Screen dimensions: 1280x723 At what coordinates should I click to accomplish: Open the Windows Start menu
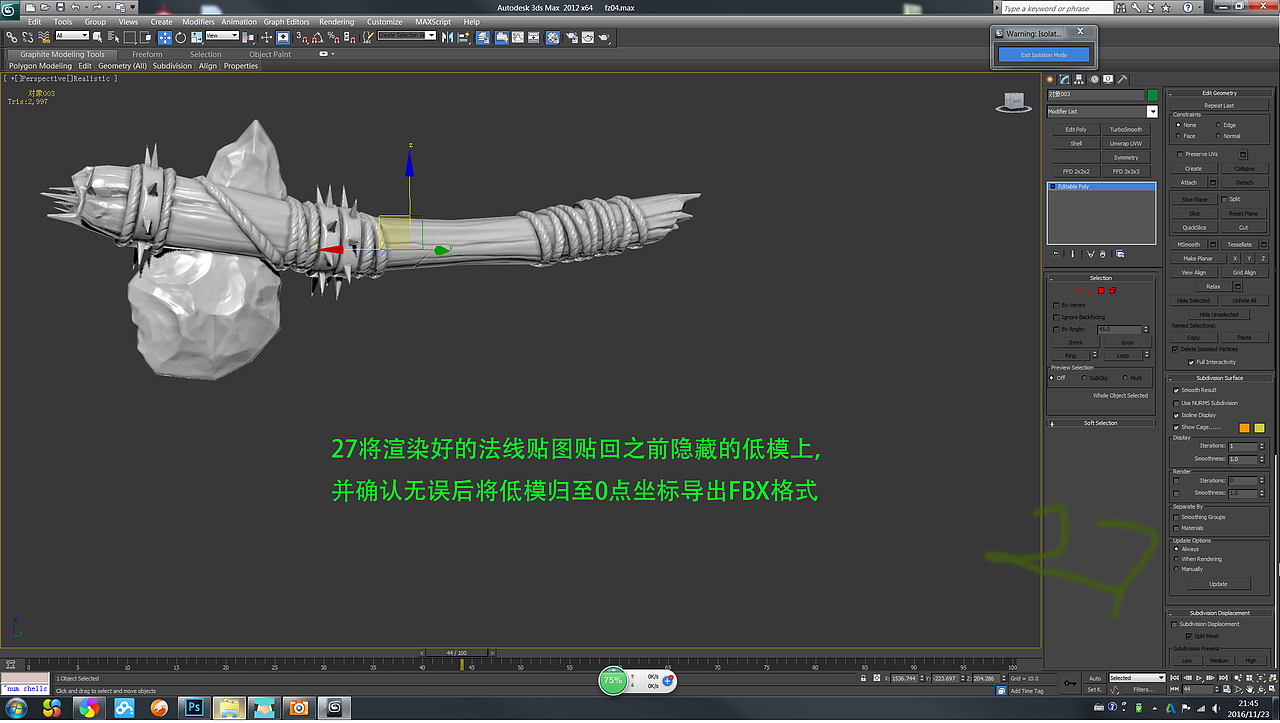[x=17, y=708]
